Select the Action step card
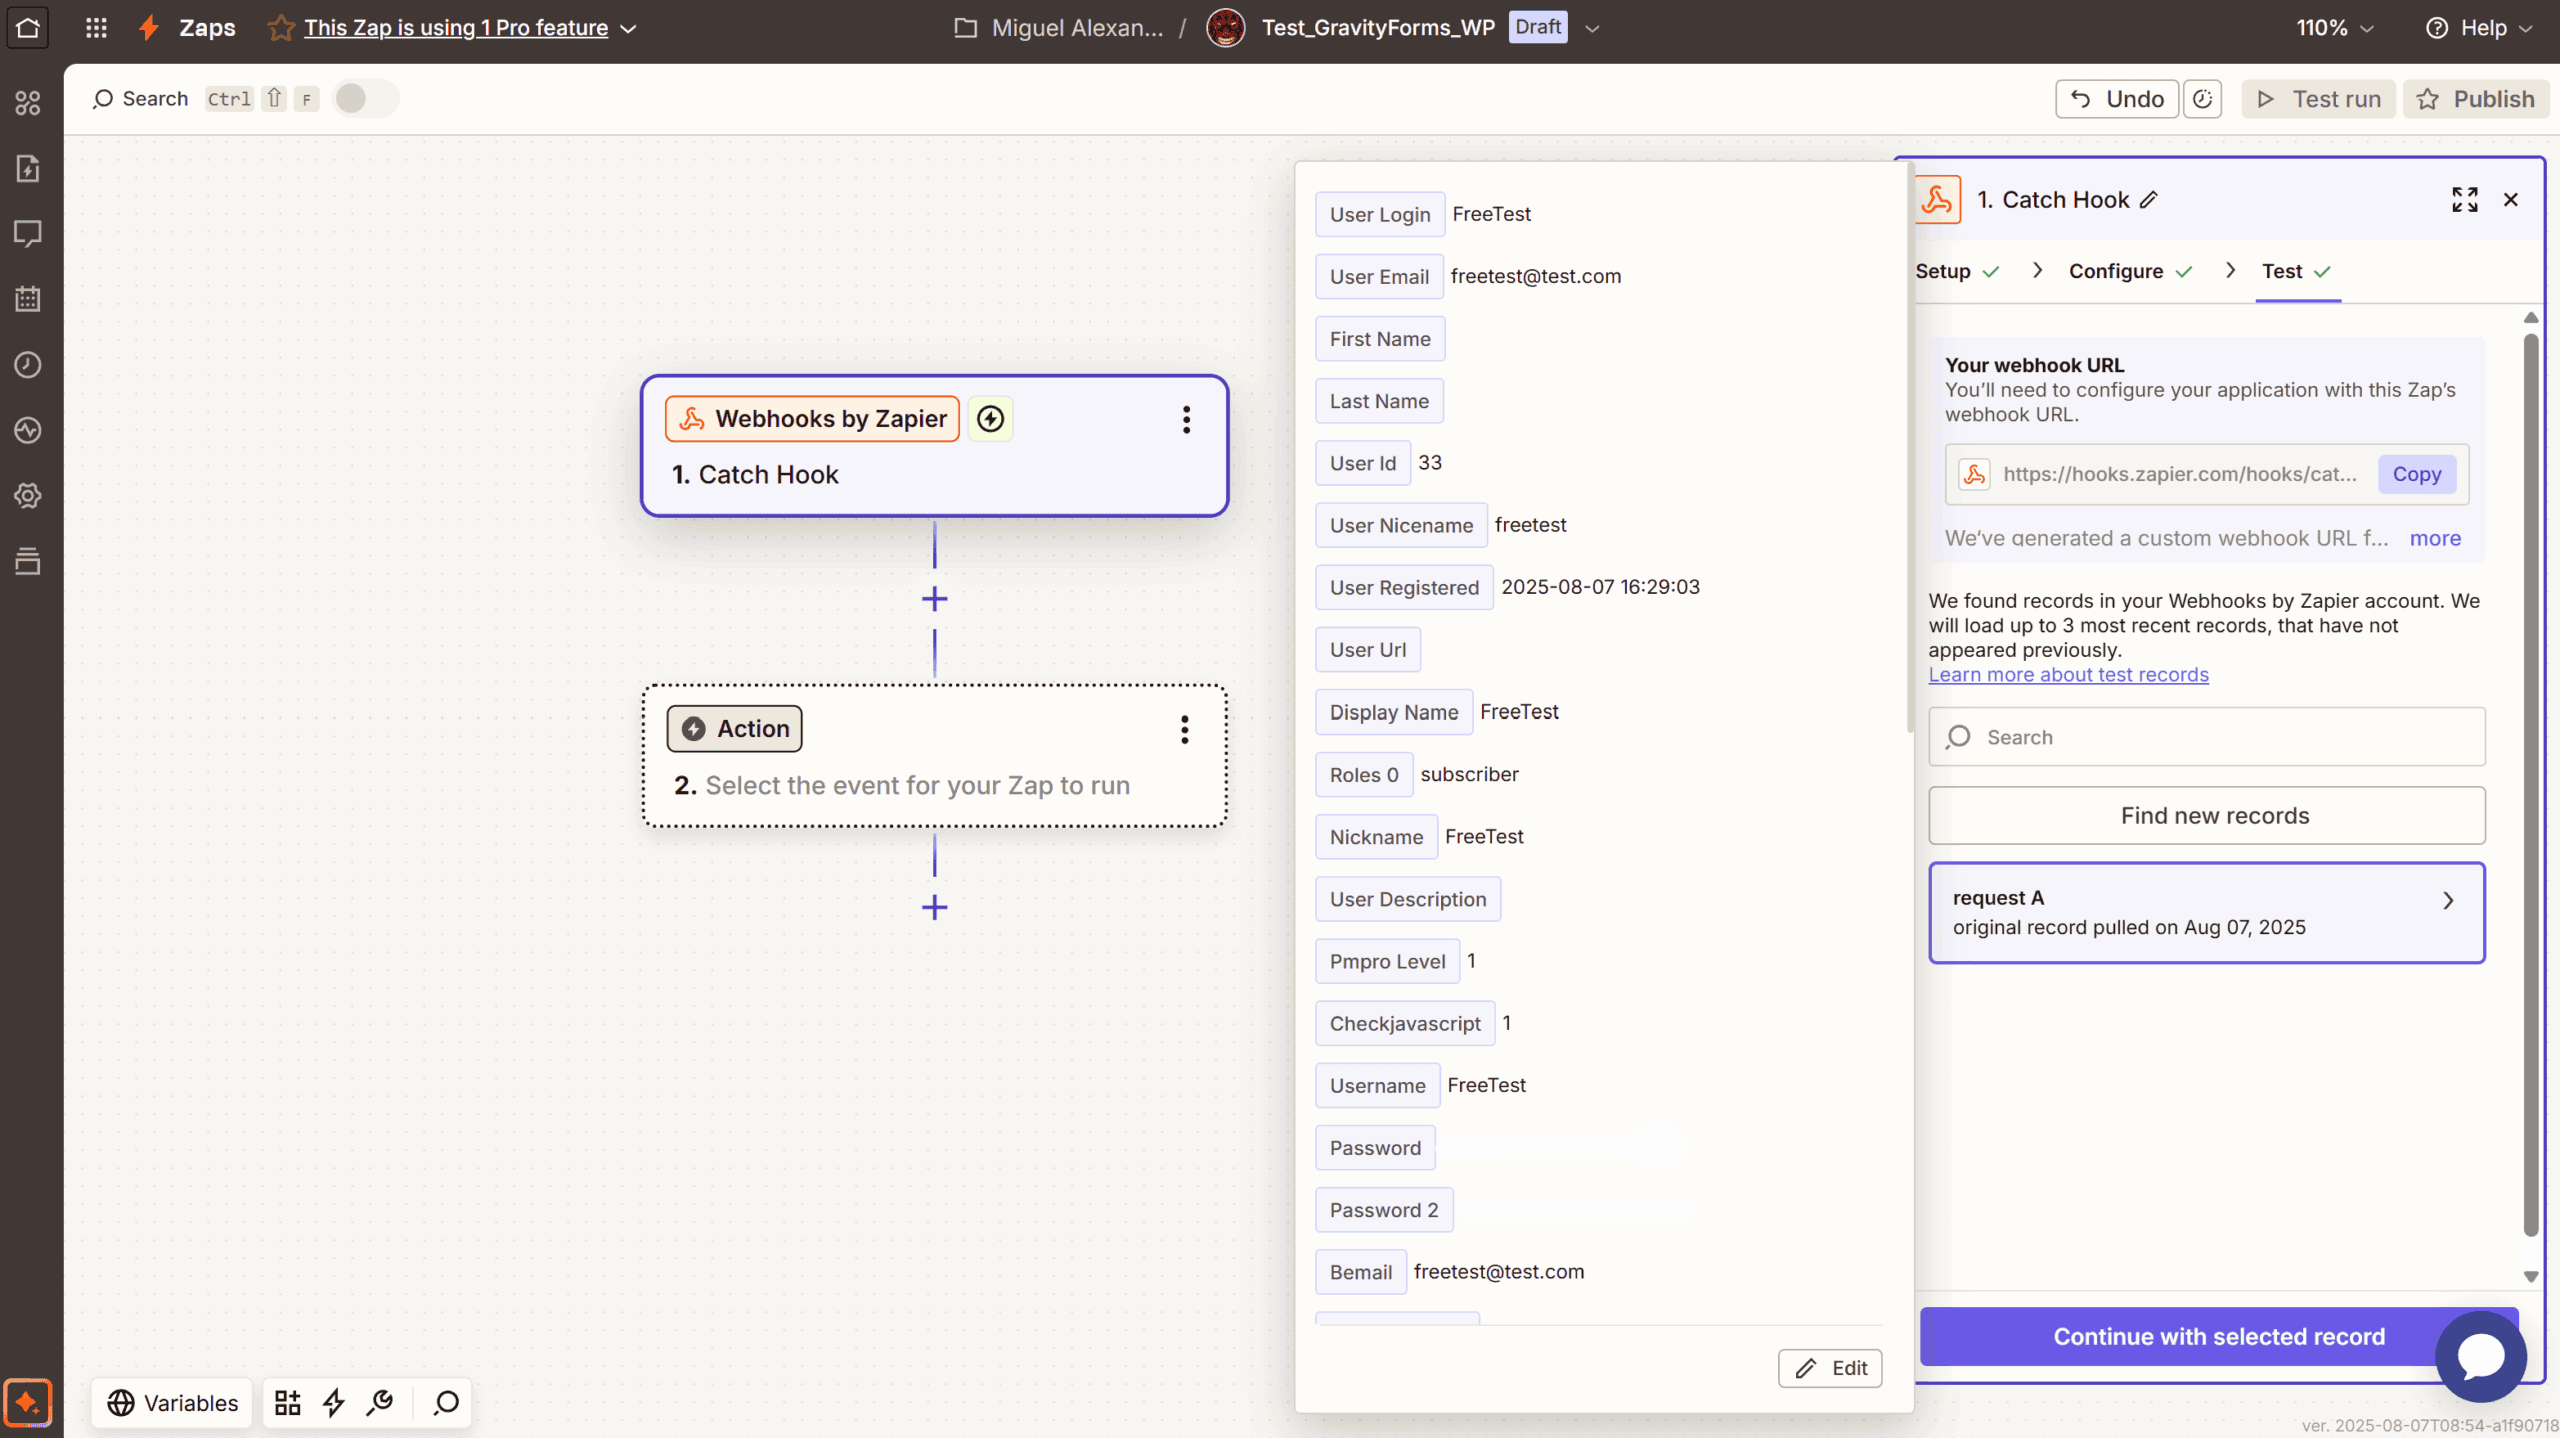Screen dimensions: 2560x1438 click(934, 756)
